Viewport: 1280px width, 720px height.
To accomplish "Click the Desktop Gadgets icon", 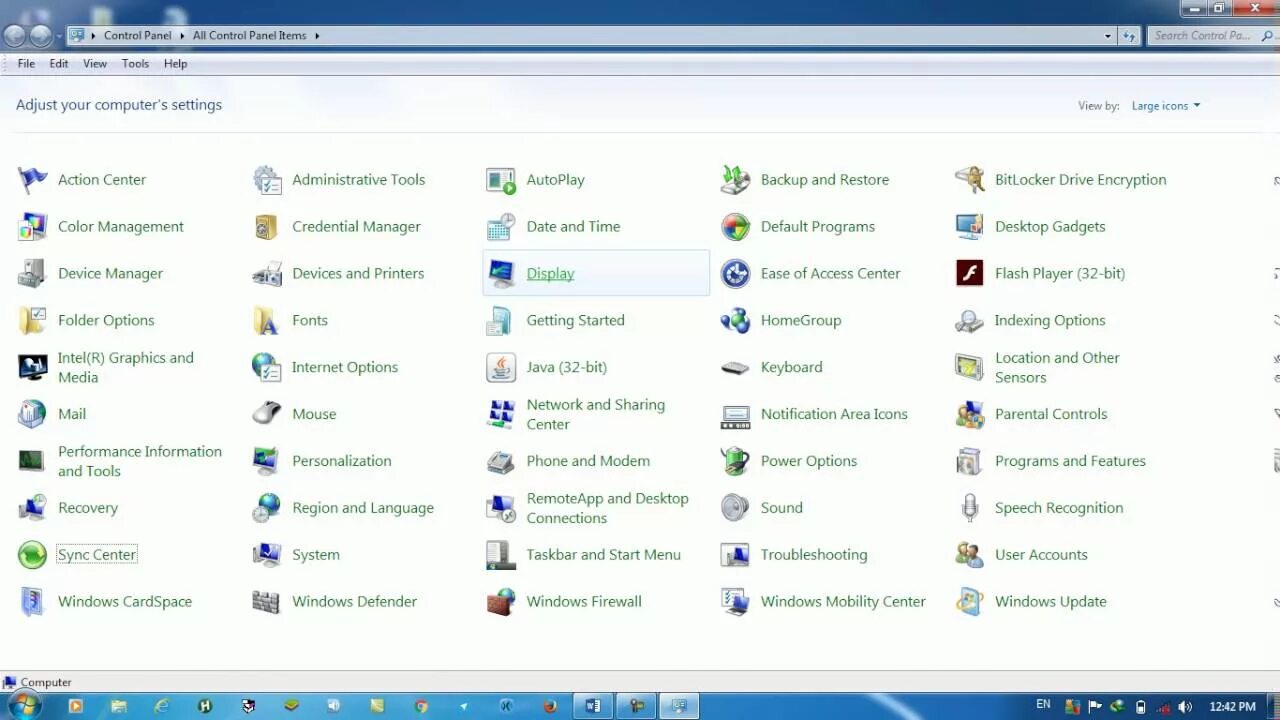I will tap(969, 227).
